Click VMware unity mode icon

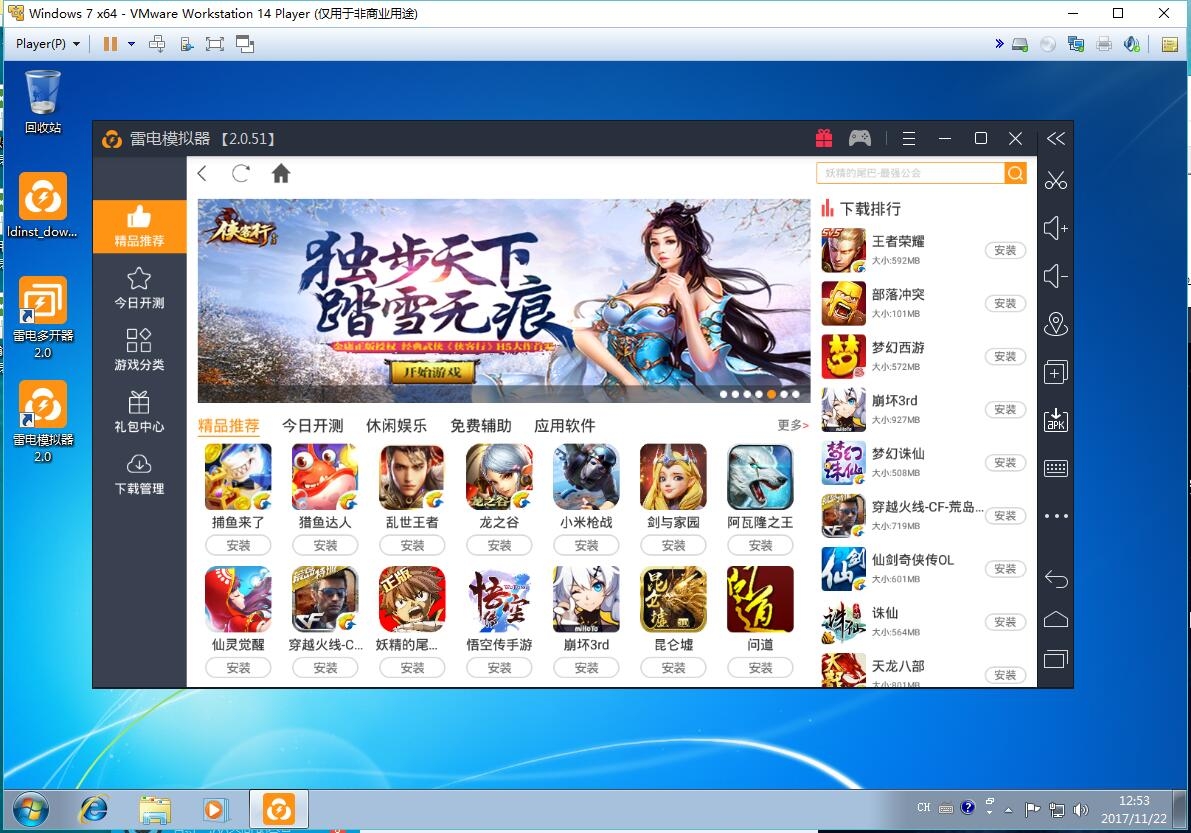tap(245, 44)
